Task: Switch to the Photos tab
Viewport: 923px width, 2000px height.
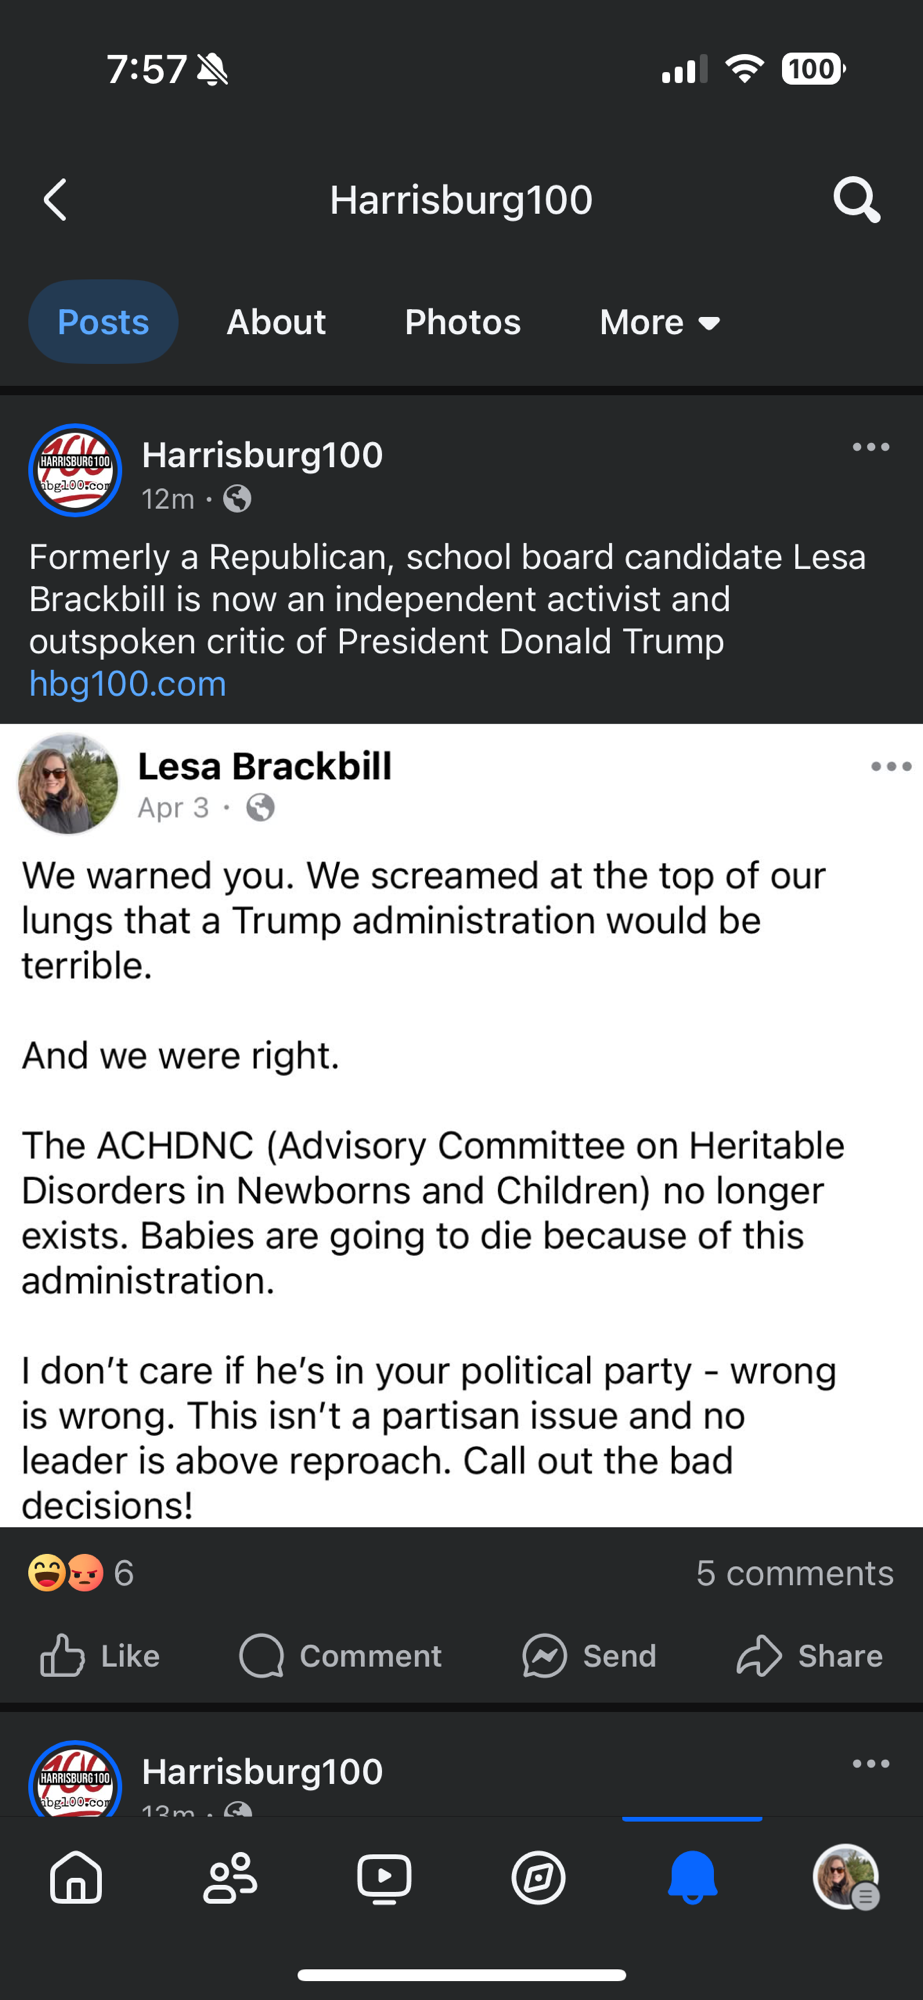Action: [x=462, y=322]
